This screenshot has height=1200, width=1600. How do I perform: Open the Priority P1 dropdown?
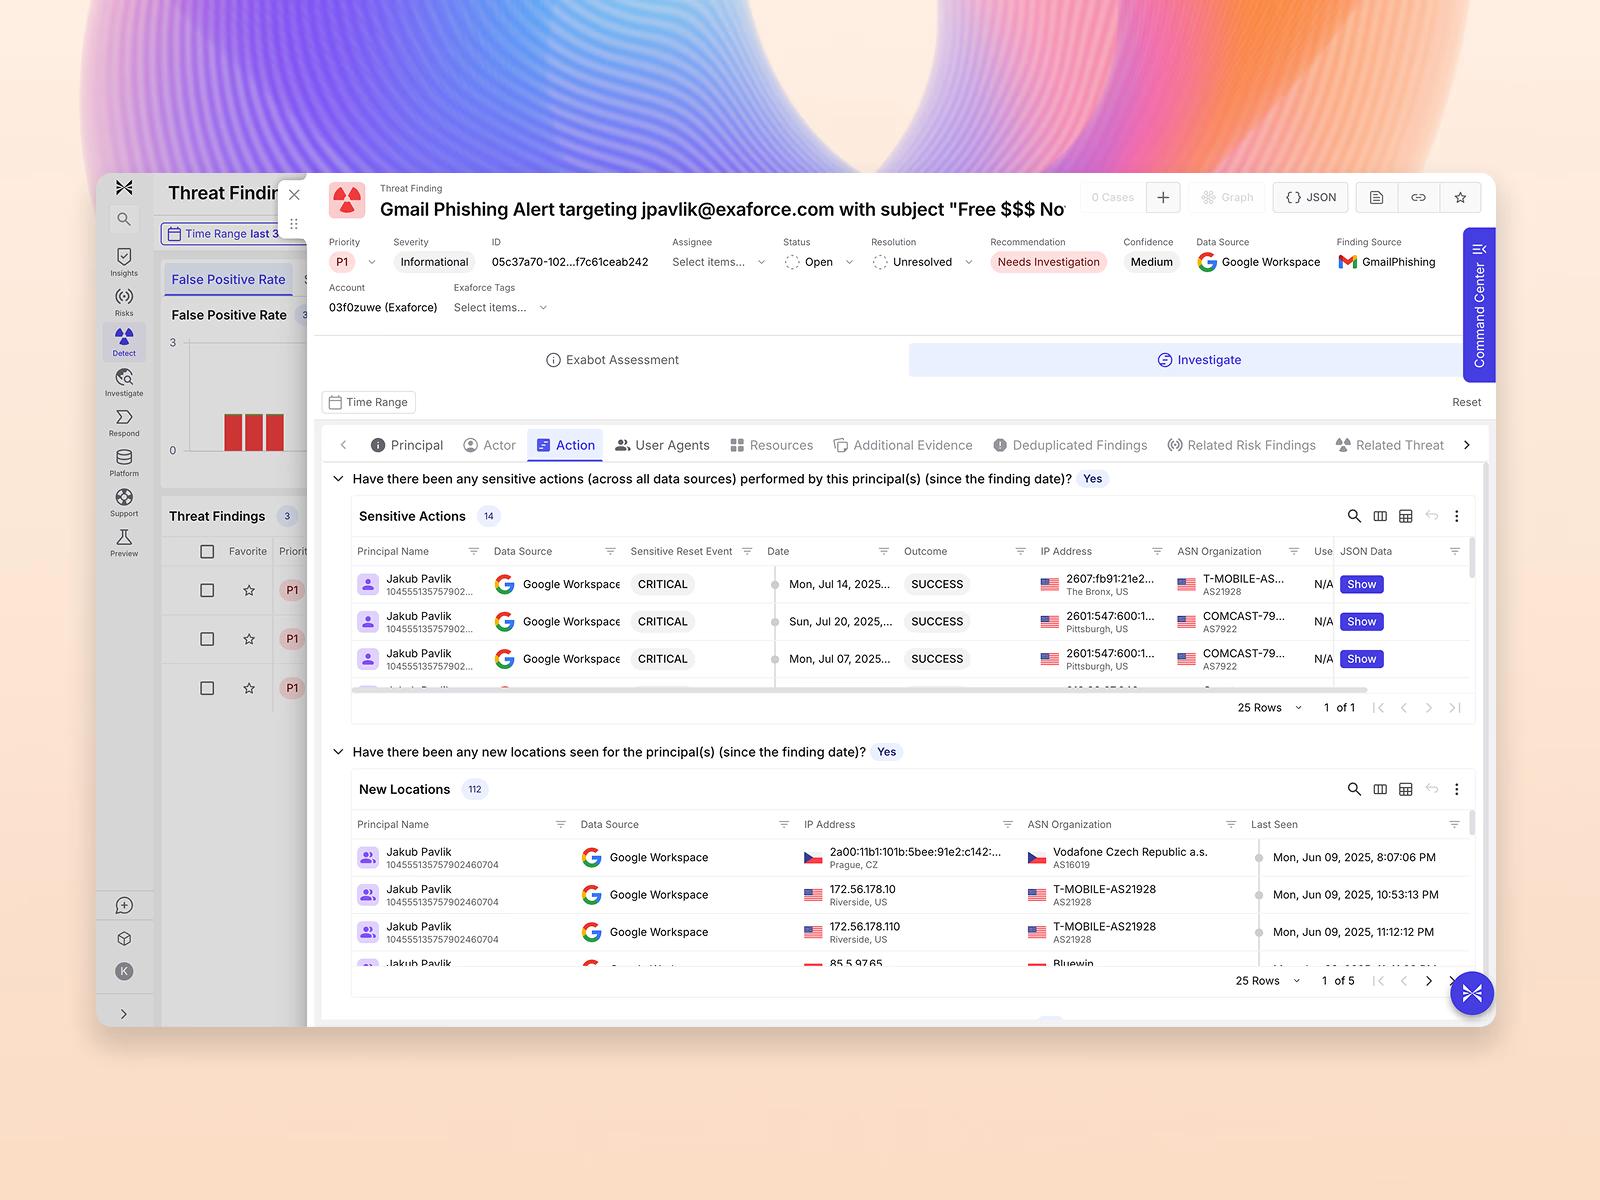point(354,262)
